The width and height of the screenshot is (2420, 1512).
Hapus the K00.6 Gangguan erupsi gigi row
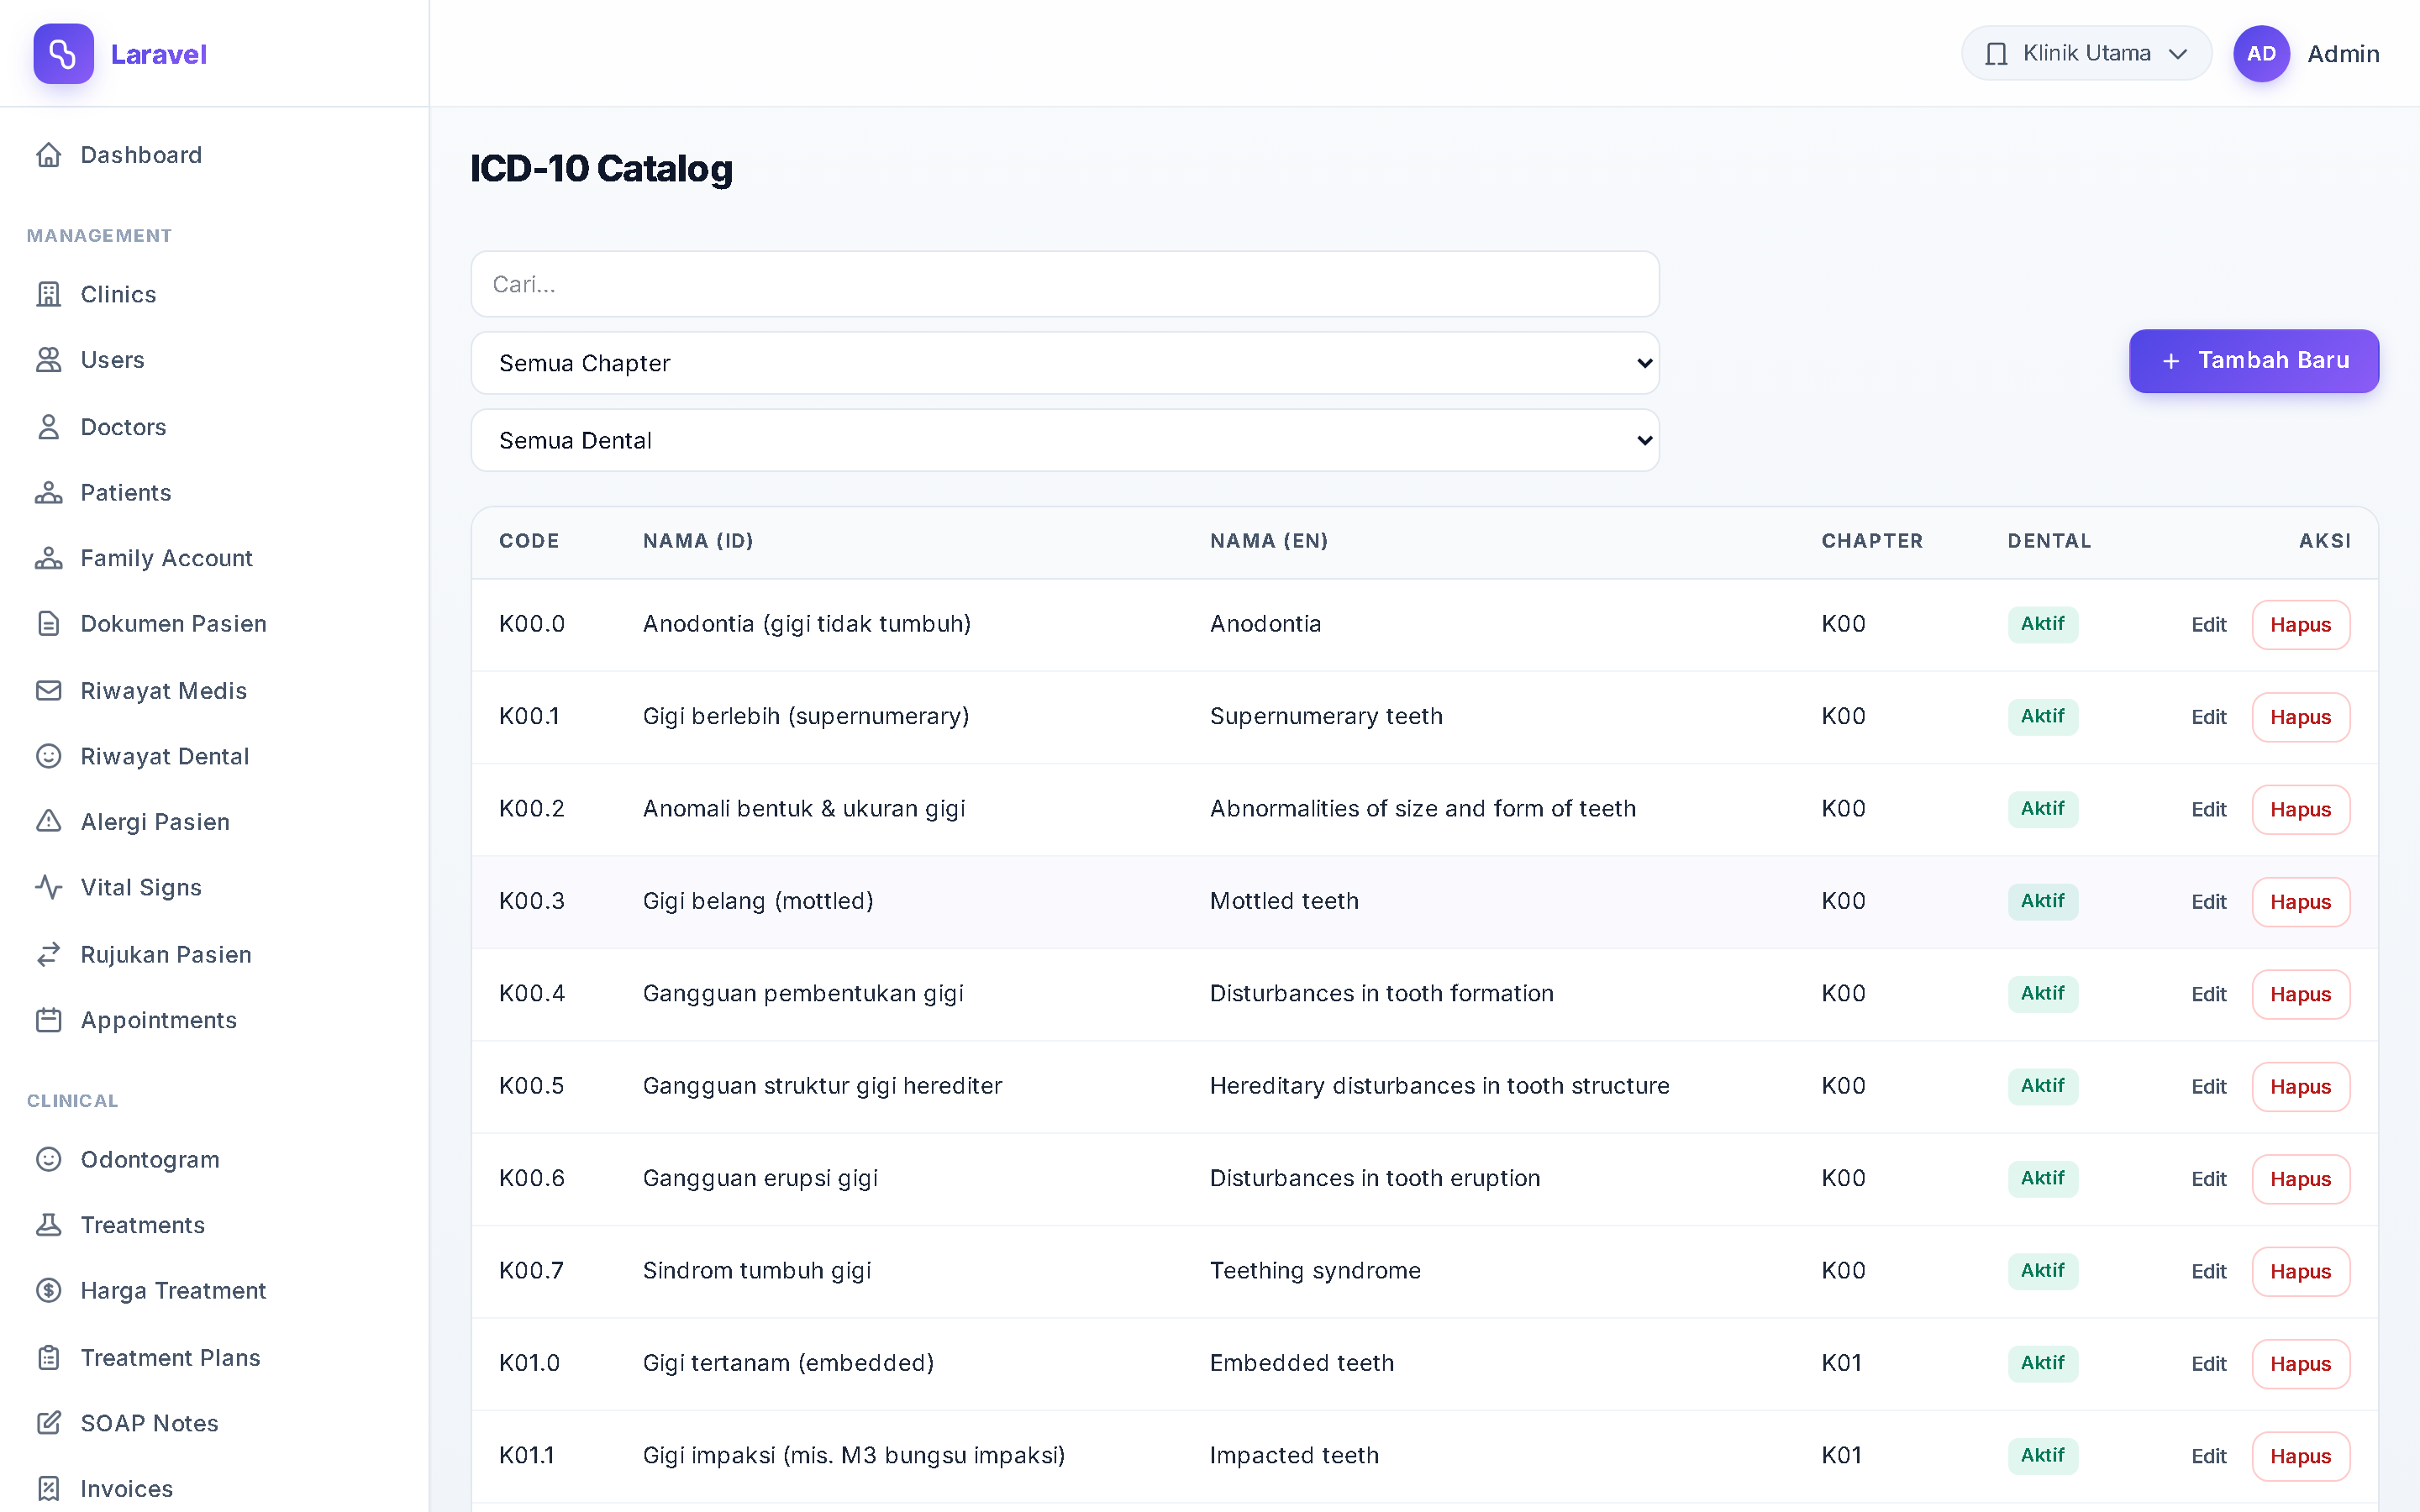2300,1179
